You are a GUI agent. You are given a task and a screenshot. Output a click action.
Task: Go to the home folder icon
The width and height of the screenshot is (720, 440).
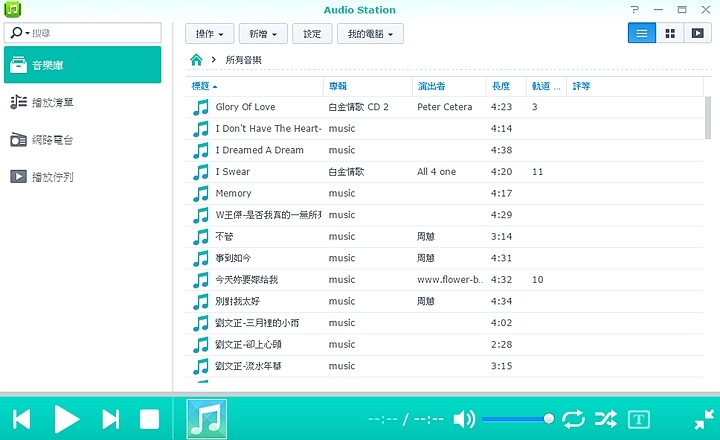pyautogui.click(x=197, y=61)
